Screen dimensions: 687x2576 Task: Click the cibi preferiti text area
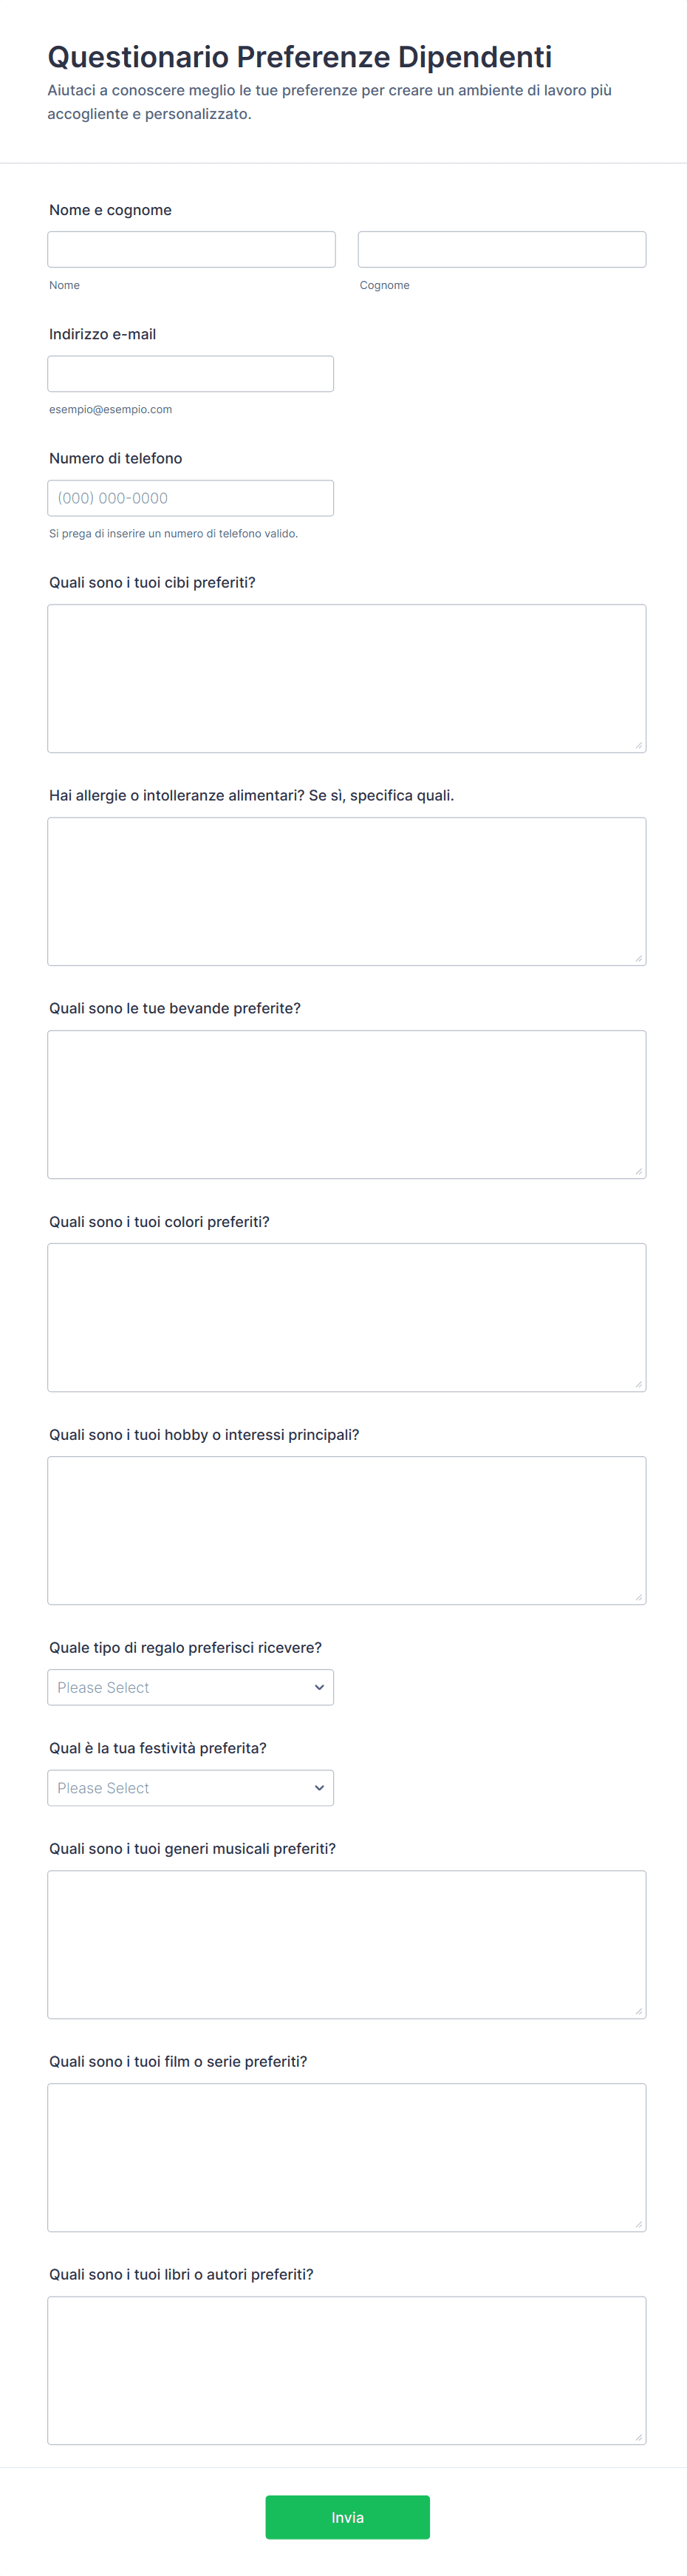pos(346,677)
